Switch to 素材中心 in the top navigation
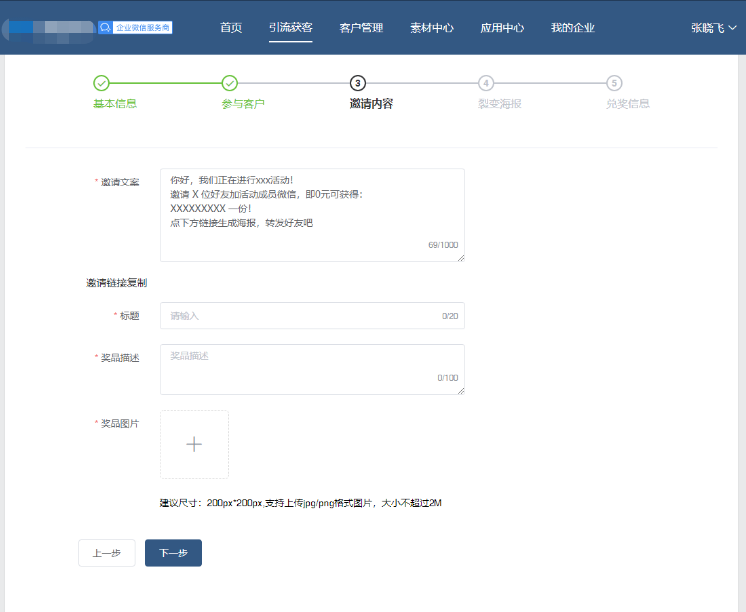The width and height of the screenshot is (746, 612). tap(432, 28)
